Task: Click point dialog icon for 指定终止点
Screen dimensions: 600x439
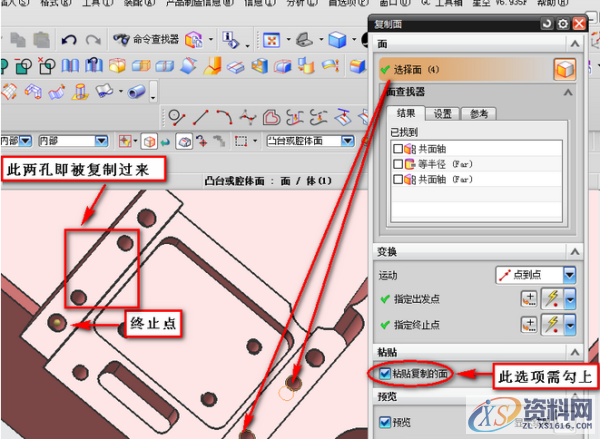Action: (529, 325)
